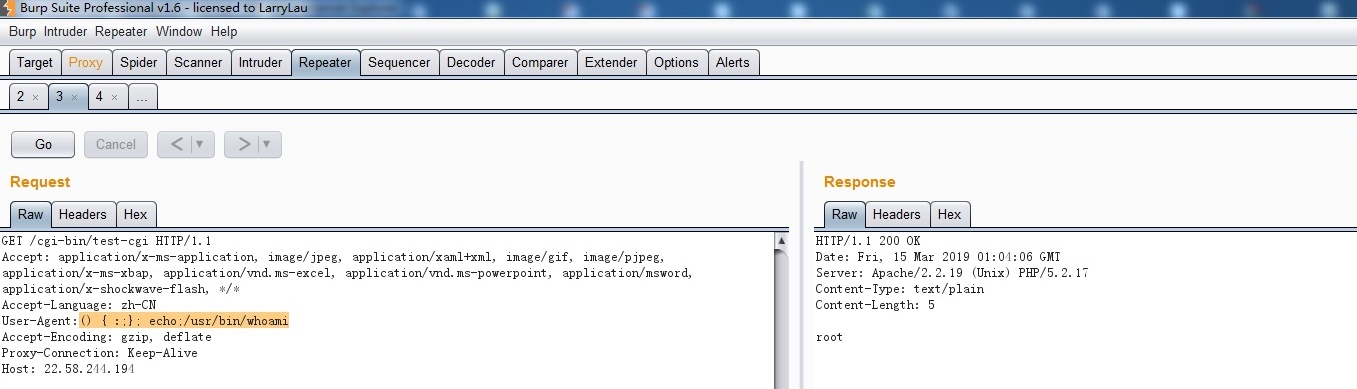Click the Content-Length: 5 response line
This screenshot has width=1357, height=389.
(876, 305)
